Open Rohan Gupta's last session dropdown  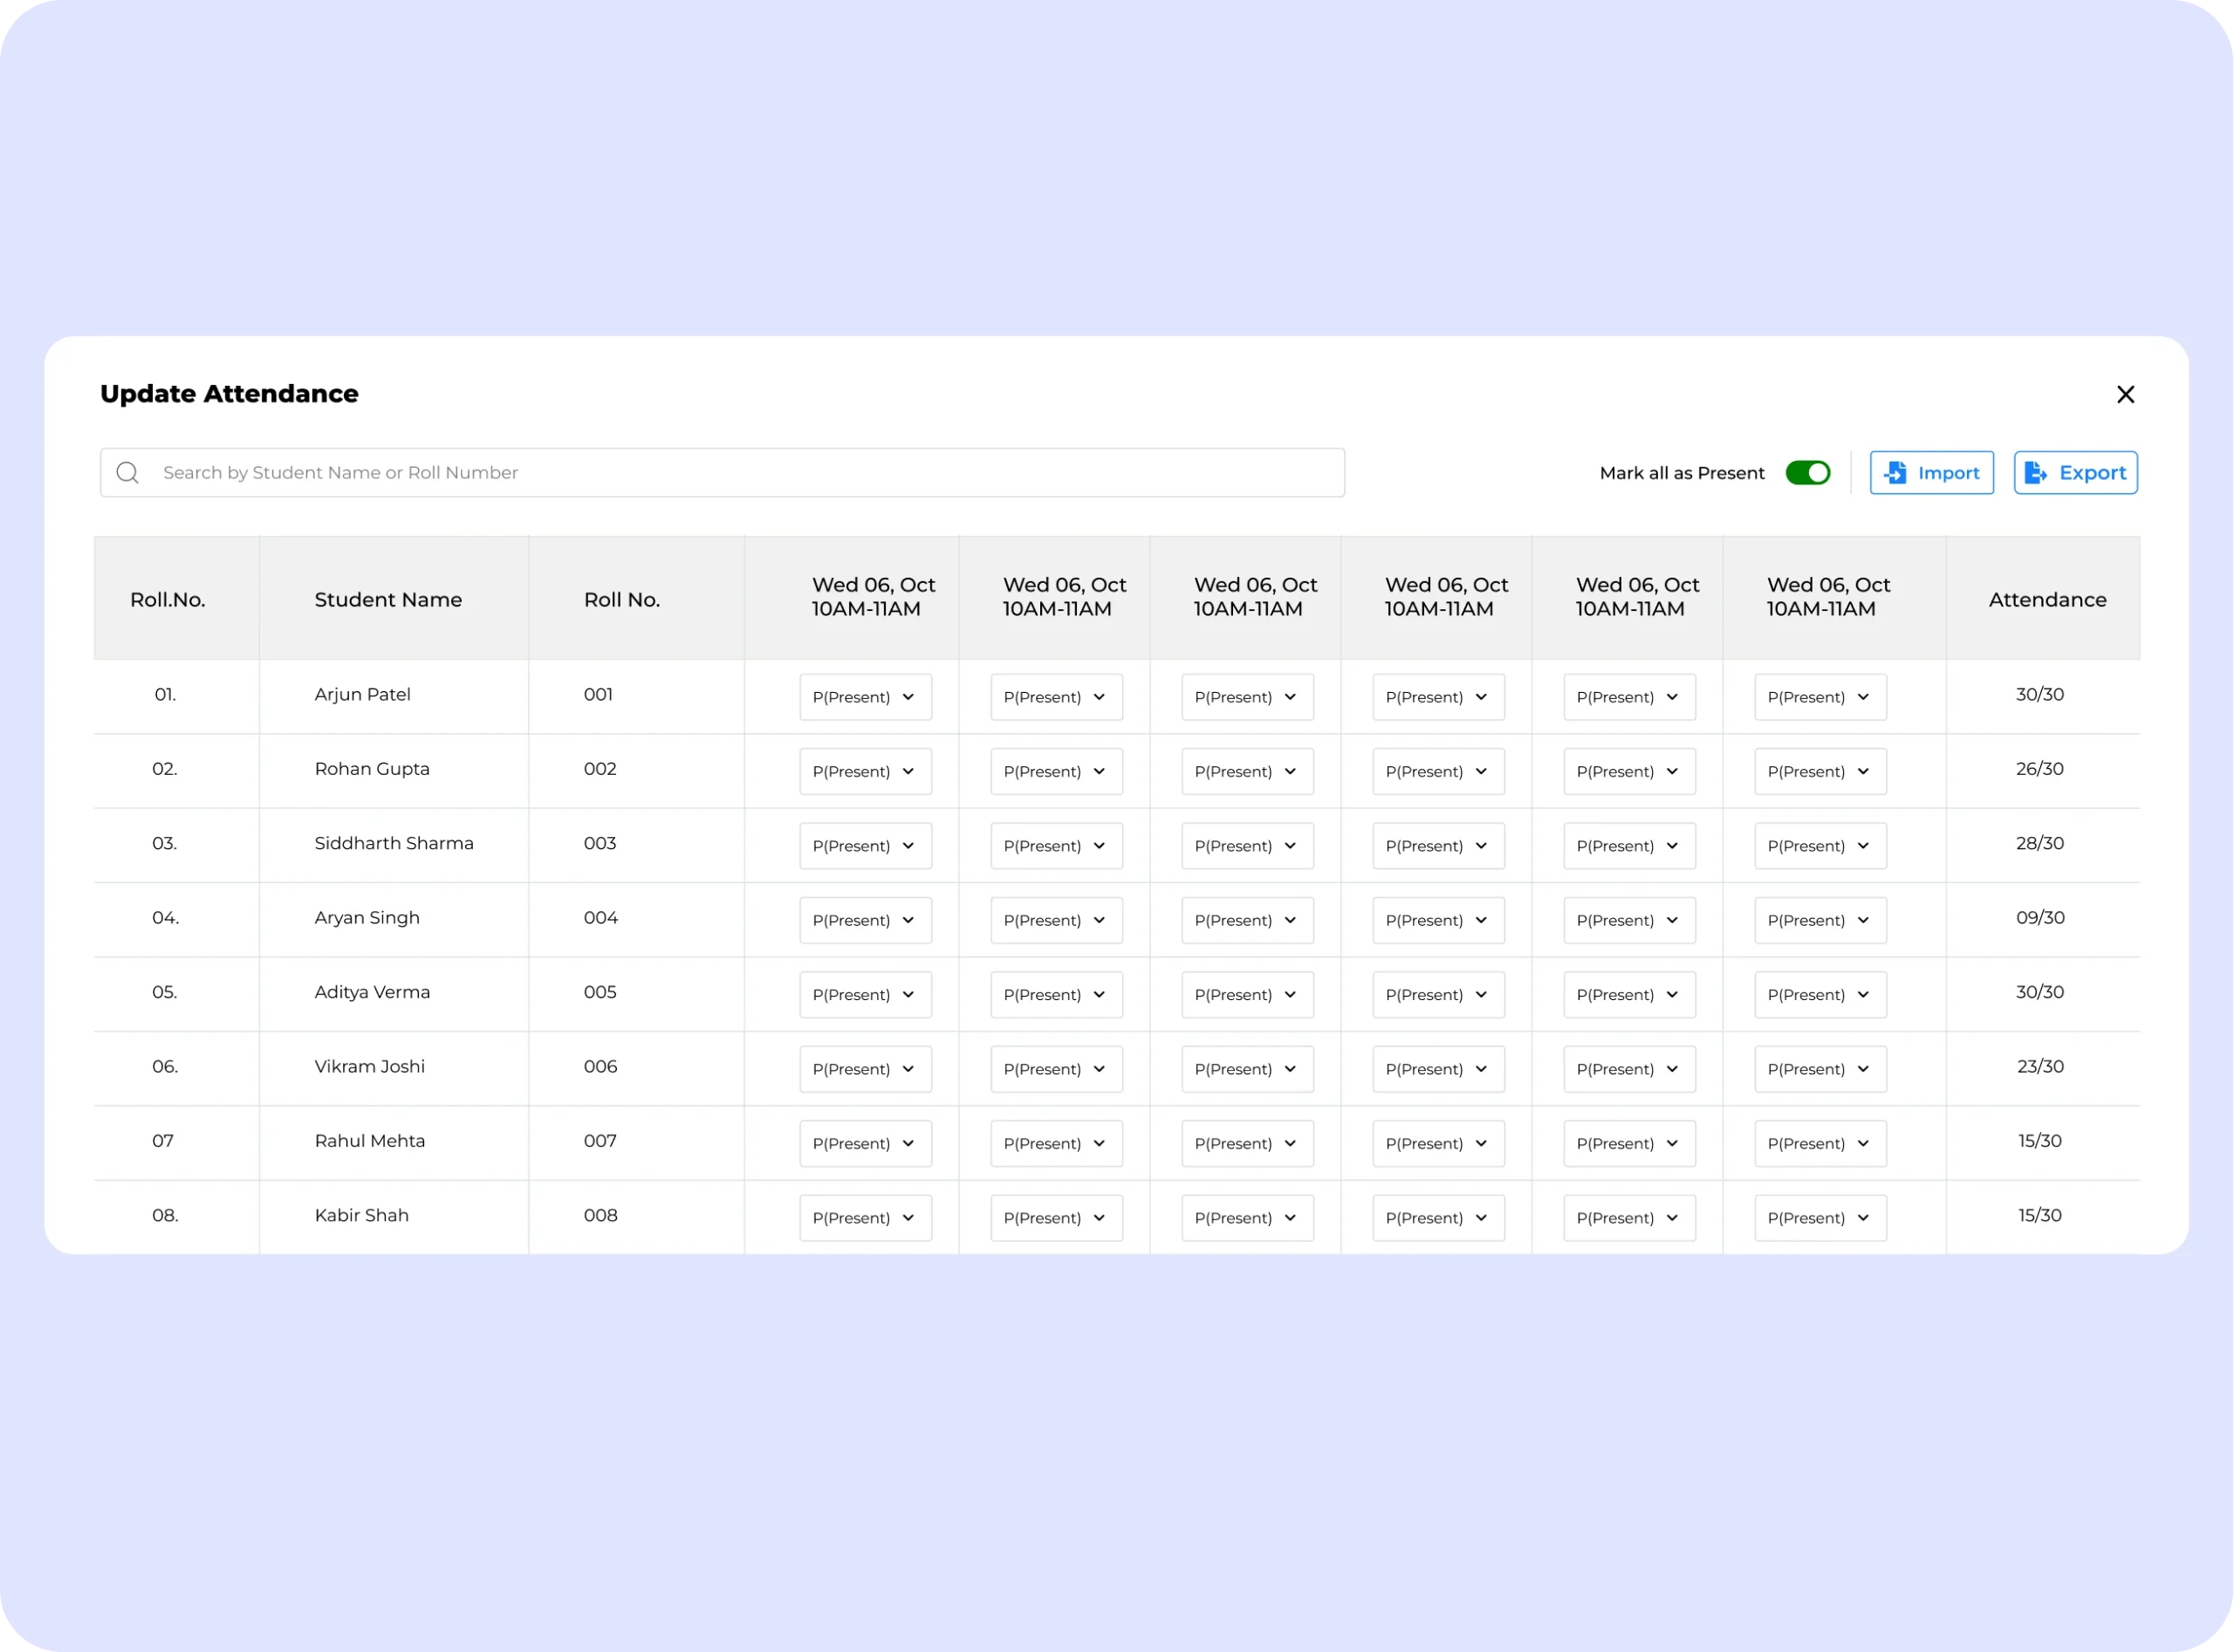click(1820, 772)
